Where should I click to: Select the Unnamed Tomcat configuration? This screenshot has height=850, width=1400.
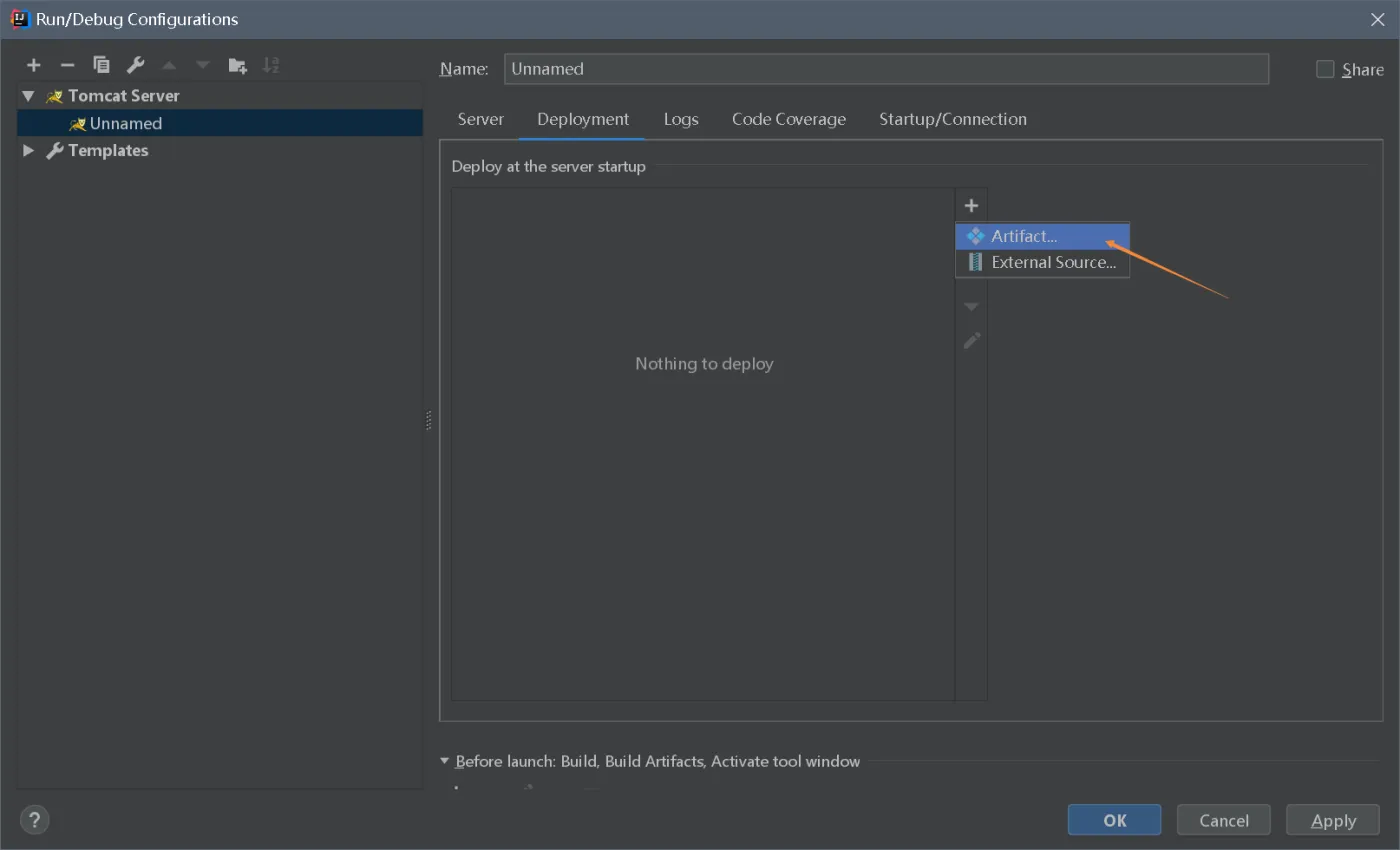pyautogui.click(x=220, y=123)
